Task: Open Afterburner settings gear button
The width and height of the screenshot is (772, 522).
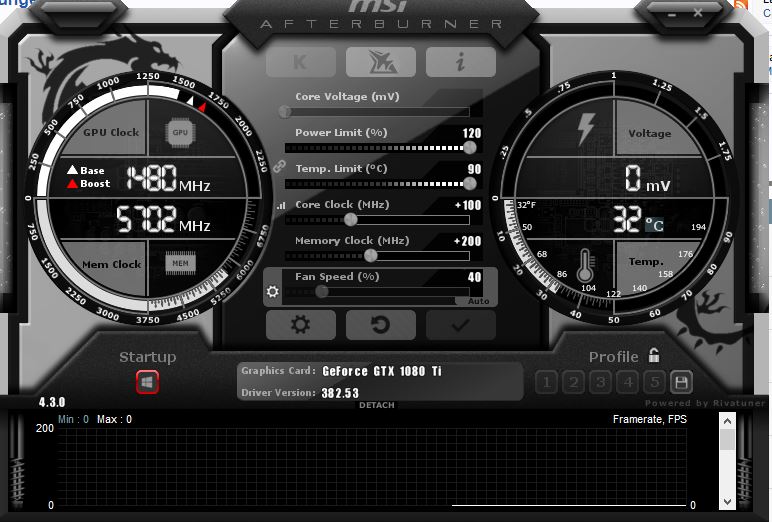Action: coord(301,325)
